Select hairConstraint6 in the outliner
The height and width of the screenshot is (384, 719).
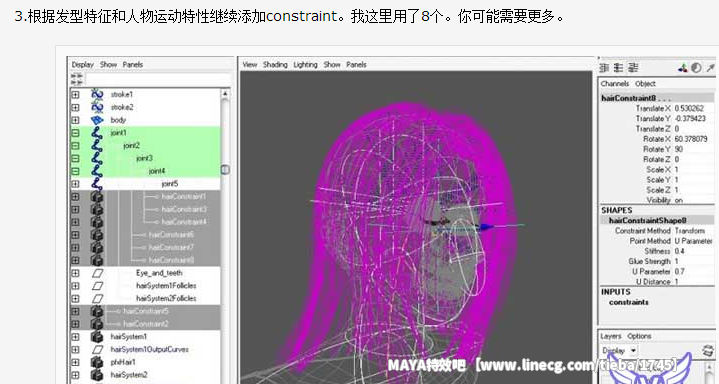[171, 234]
